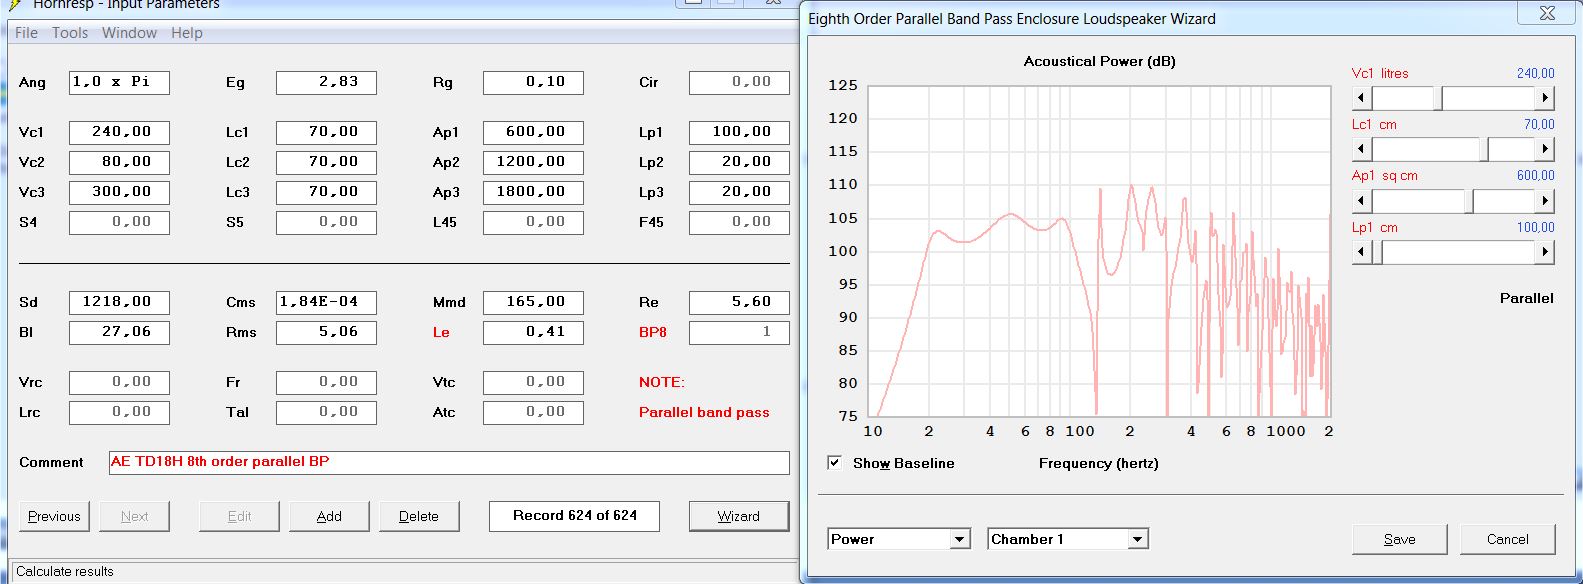The height and width of the screenshot is (584, 1583).
Task: Click the Acoustical Power chart area
Action: pyautogui.click(x=1099, y=251)
